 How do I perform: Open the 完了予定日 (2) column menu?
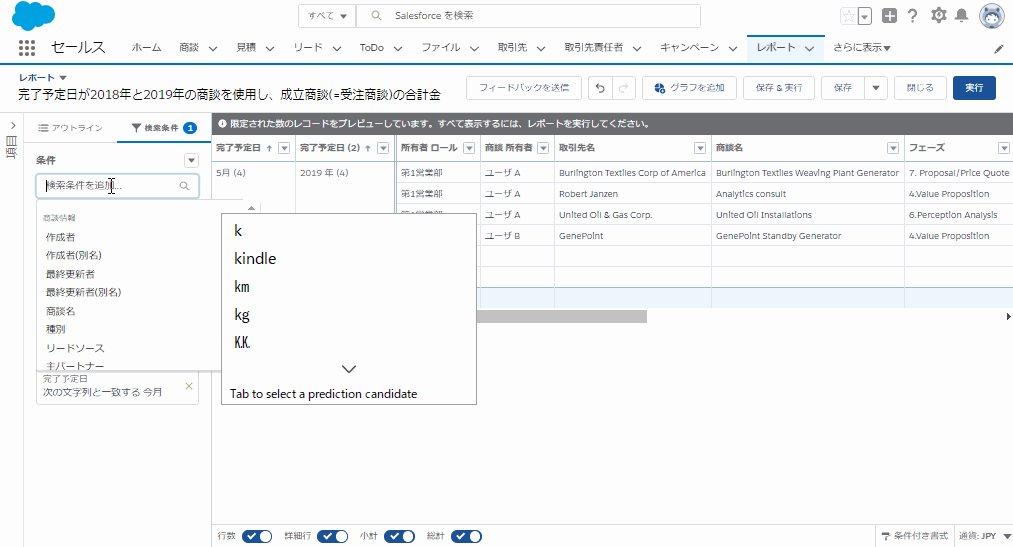[383, 148]
